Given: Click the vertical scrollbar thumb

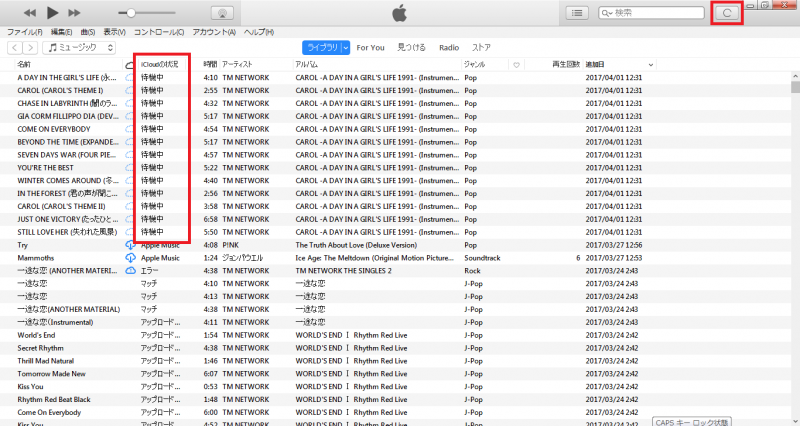Looking at the screenshot, I should point(795,87).
